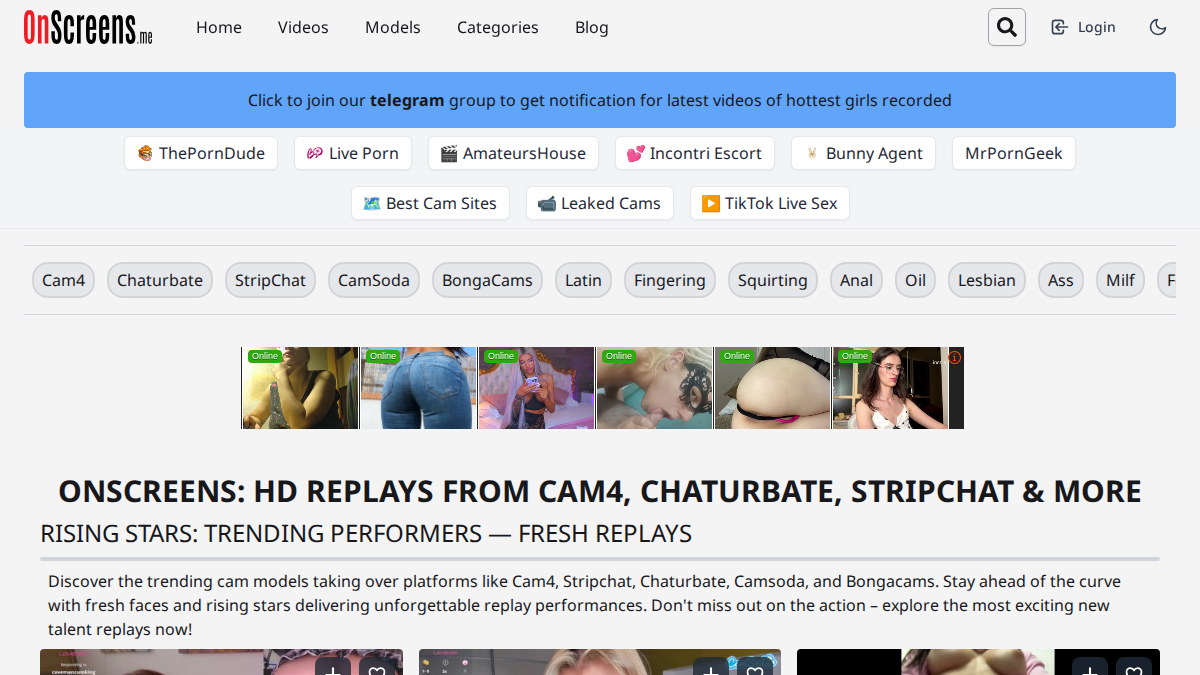This screenshot has width=1200, height=675.
Task: Click the Login button
Action: coord(1083,27)
